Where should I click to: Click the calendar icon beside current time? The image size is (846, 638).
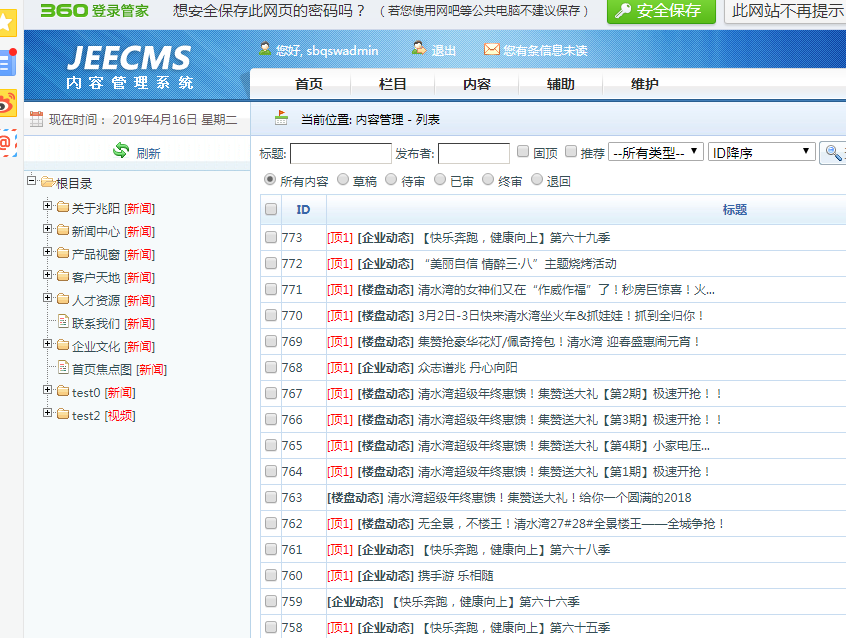pos(36,119)
